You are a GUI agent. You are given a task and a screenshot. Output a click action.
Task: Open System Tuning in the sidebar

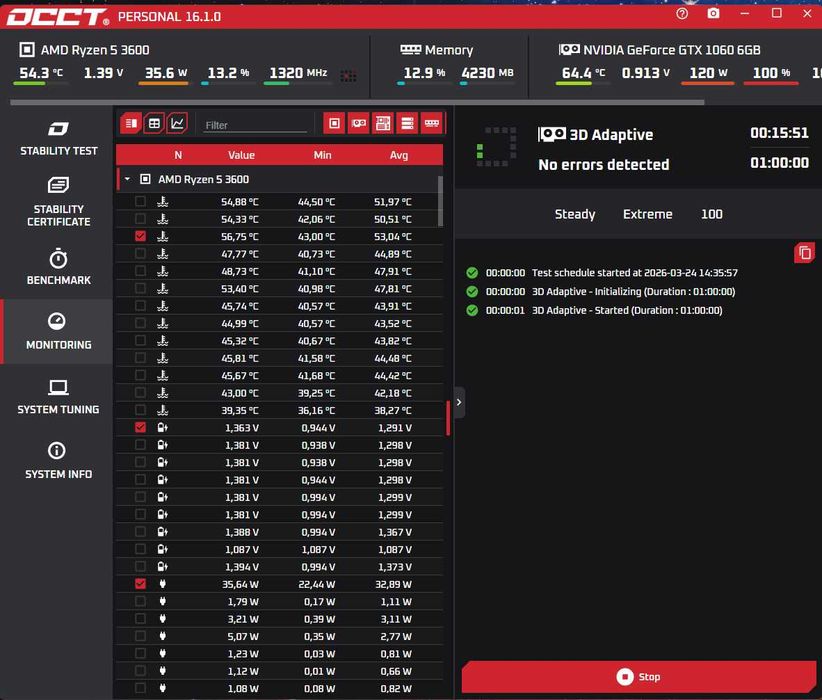point(58,396)
